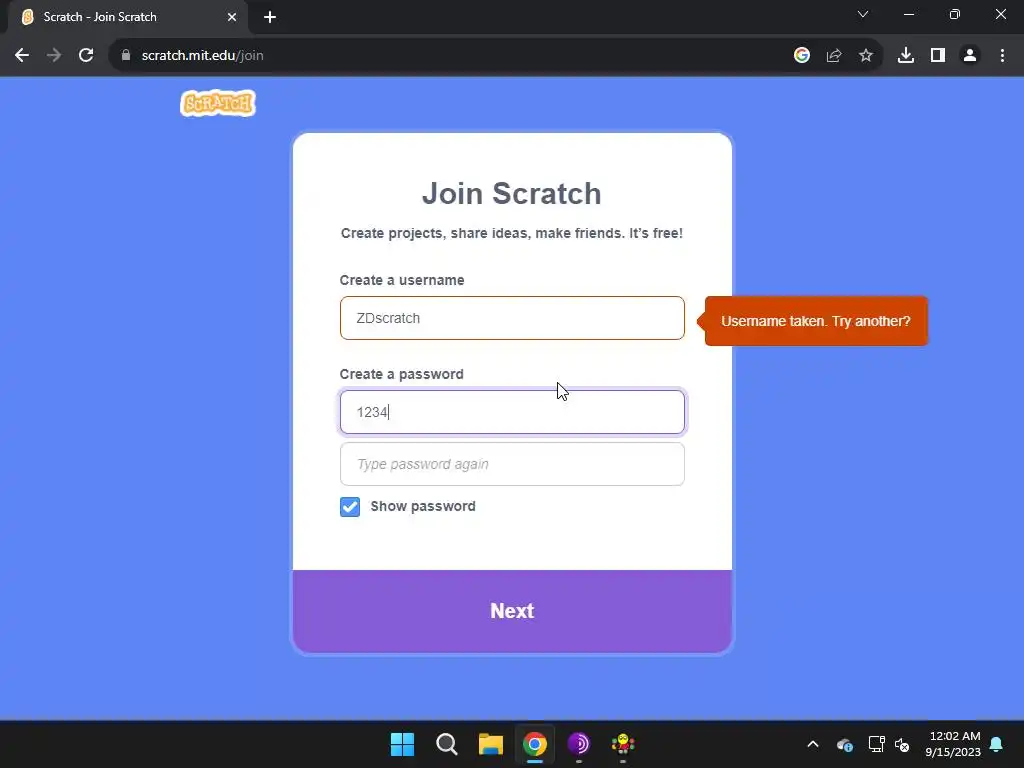This screenshot has height=768, width=1024.
Task: Click the Chrome taskbar icon
Action: coord(535,744)
